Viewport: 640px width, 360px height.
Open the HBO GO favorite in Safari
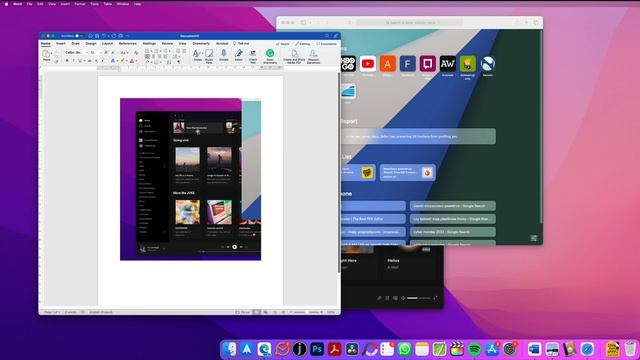[x=348, y=64]
